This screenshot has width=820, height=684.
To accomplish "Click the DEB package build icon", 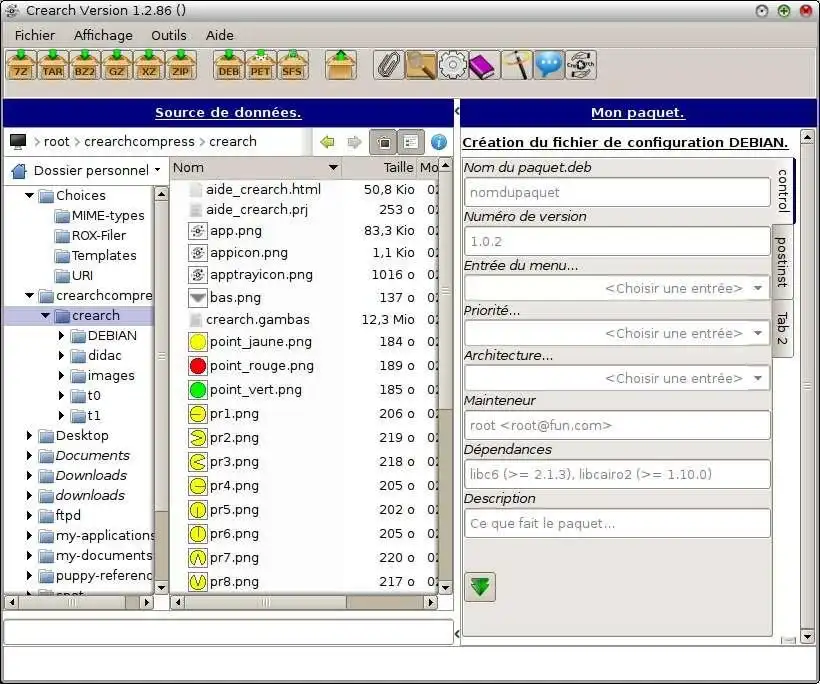I will tap(229, 65).
